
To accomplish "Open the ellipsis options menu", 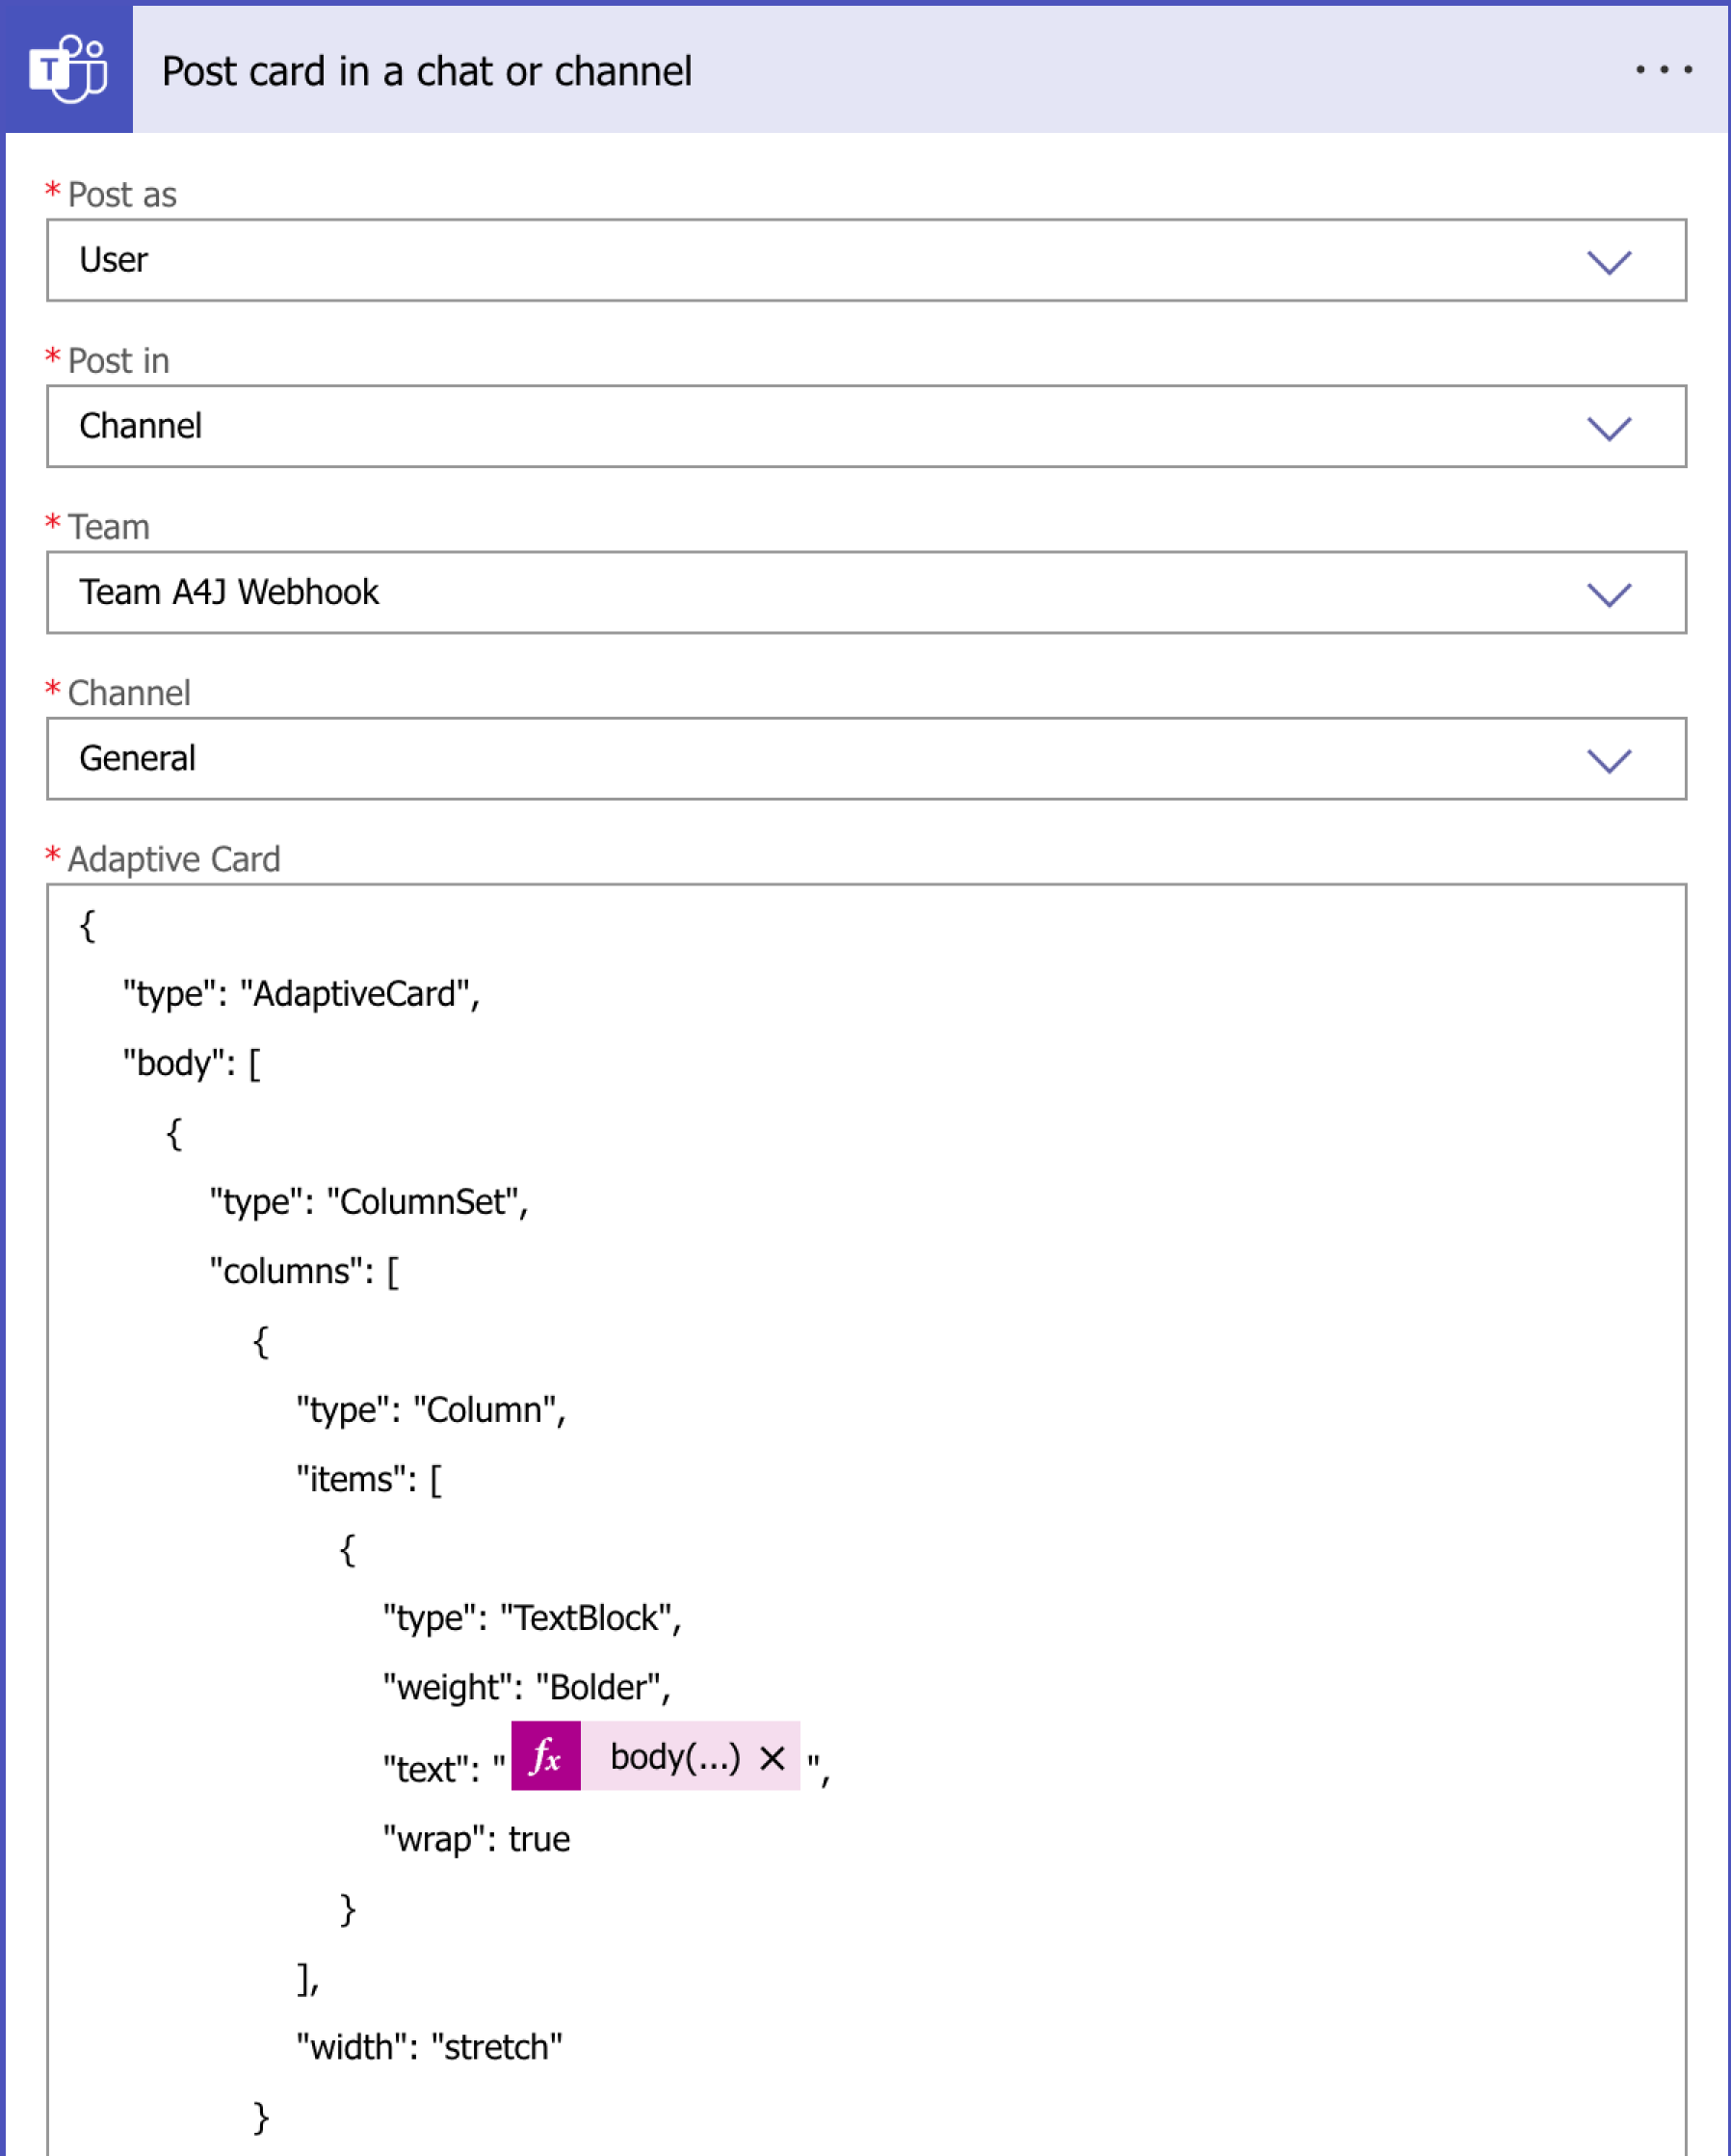I will coord(1663,68).
